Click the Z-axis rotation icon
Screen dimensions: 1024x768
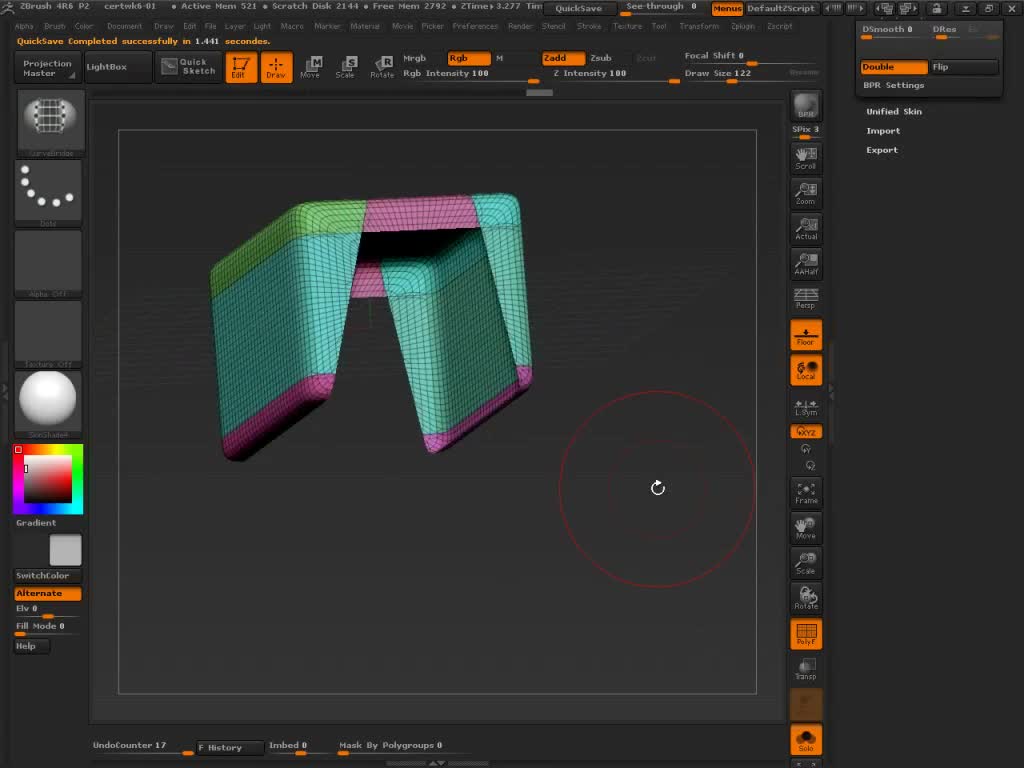[x=810, y=465]
